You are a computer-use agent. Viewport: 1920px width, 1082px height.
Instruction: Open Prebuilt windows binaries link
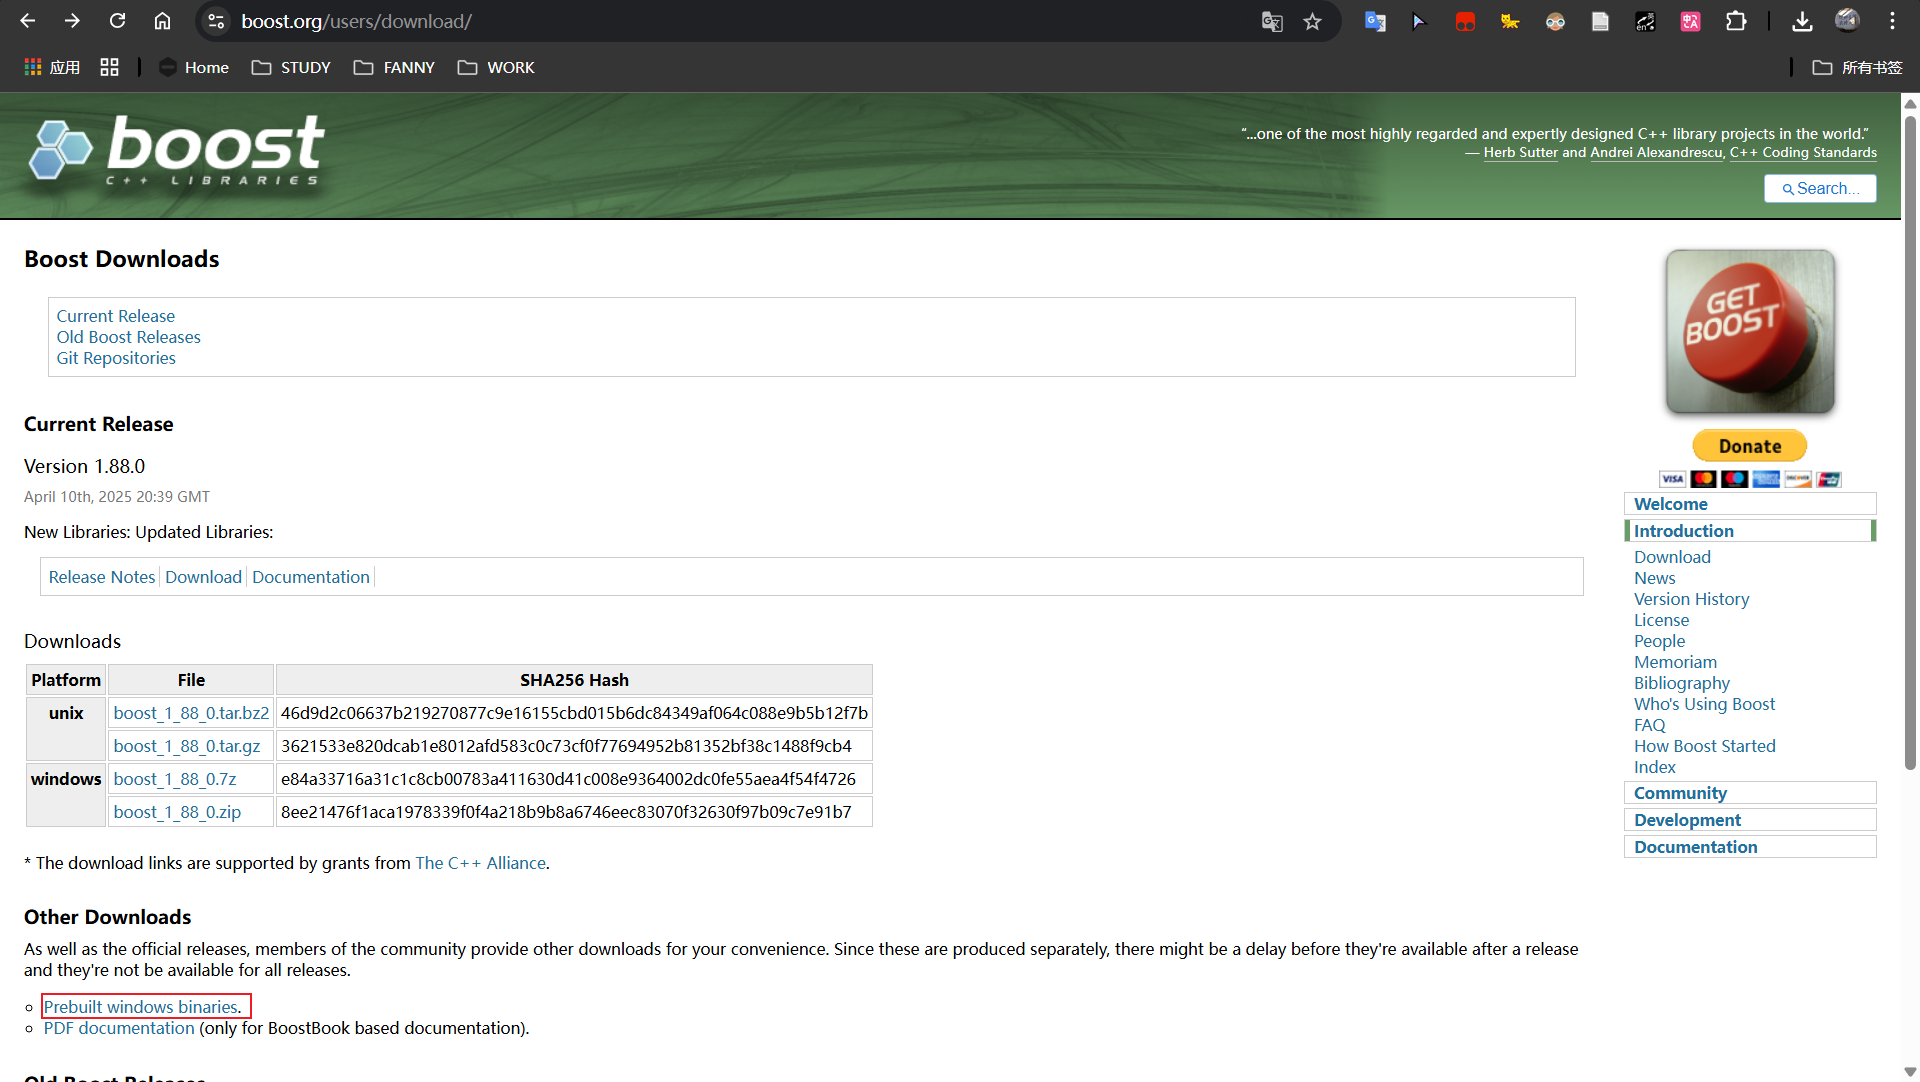tap(141, 1007)
